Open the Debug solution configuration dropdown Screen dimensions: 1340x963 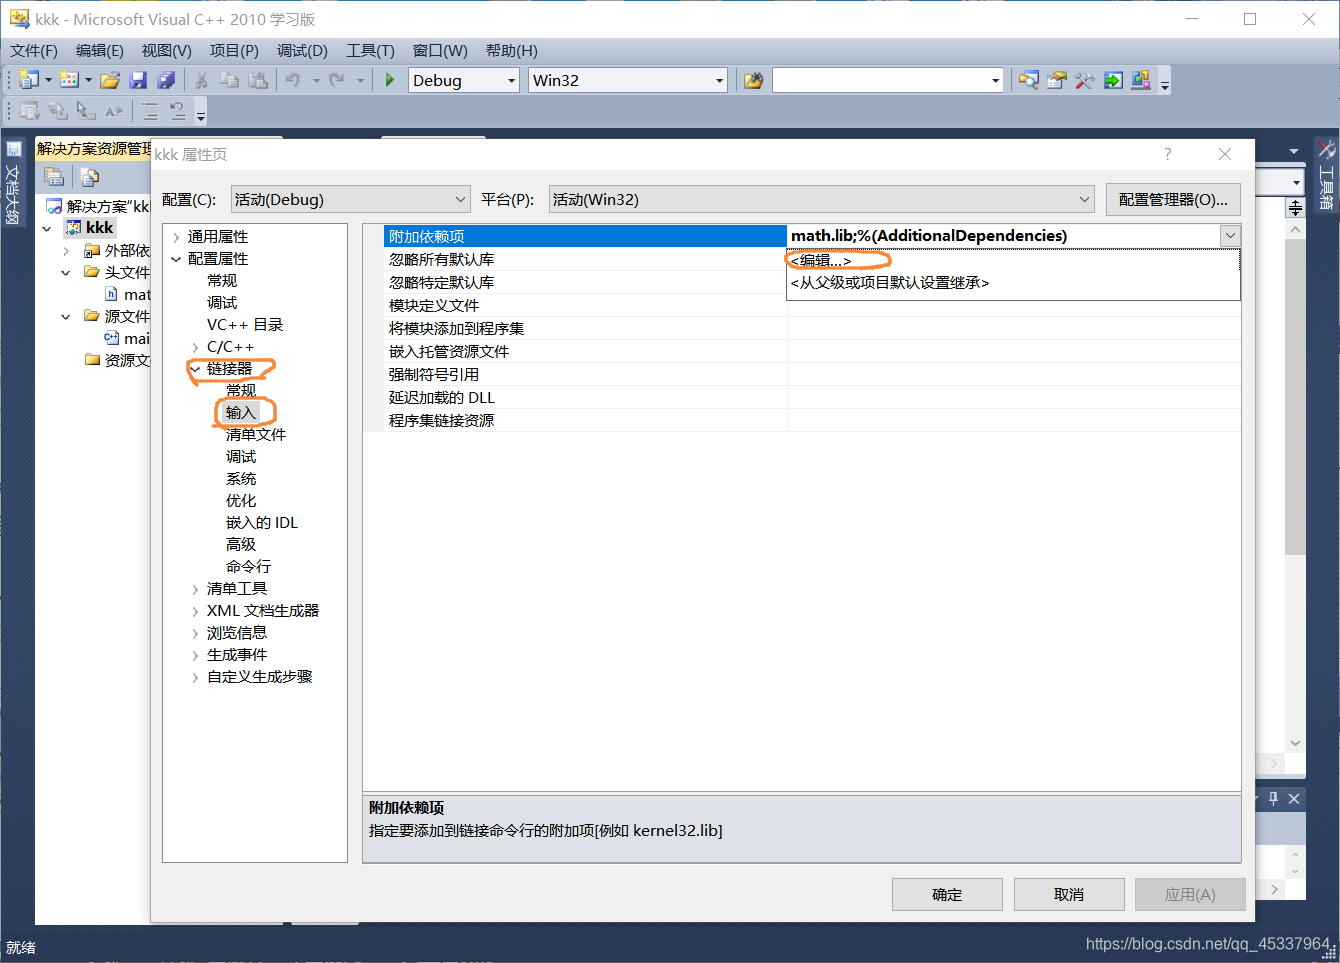pyautogui.click(x=464, y=80)
